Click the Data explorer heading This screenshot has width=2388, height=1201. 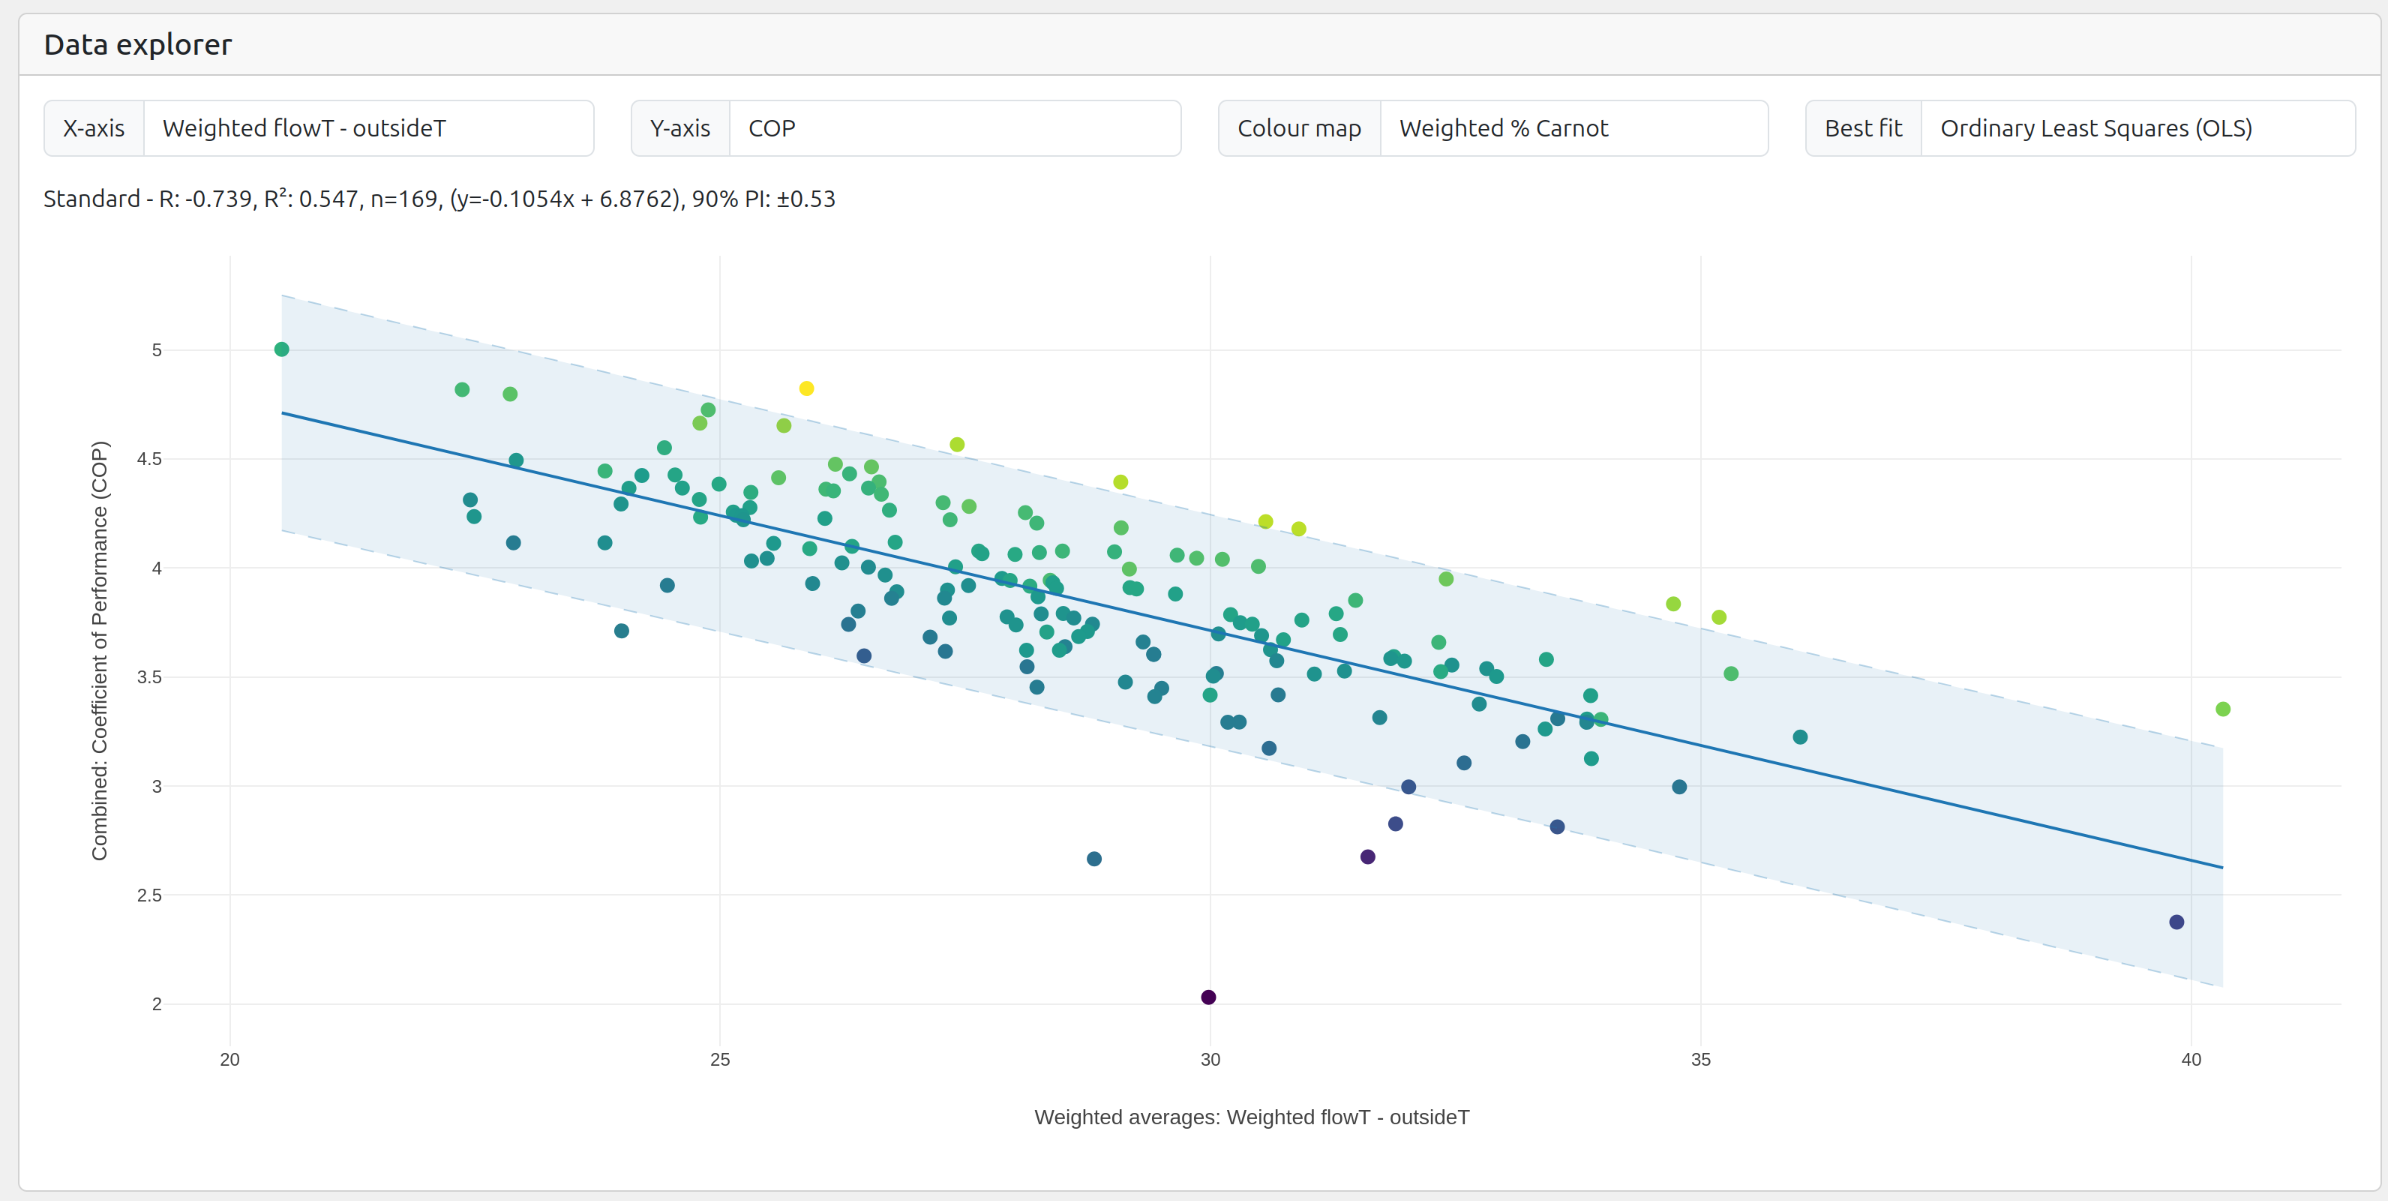click(138, 44)
